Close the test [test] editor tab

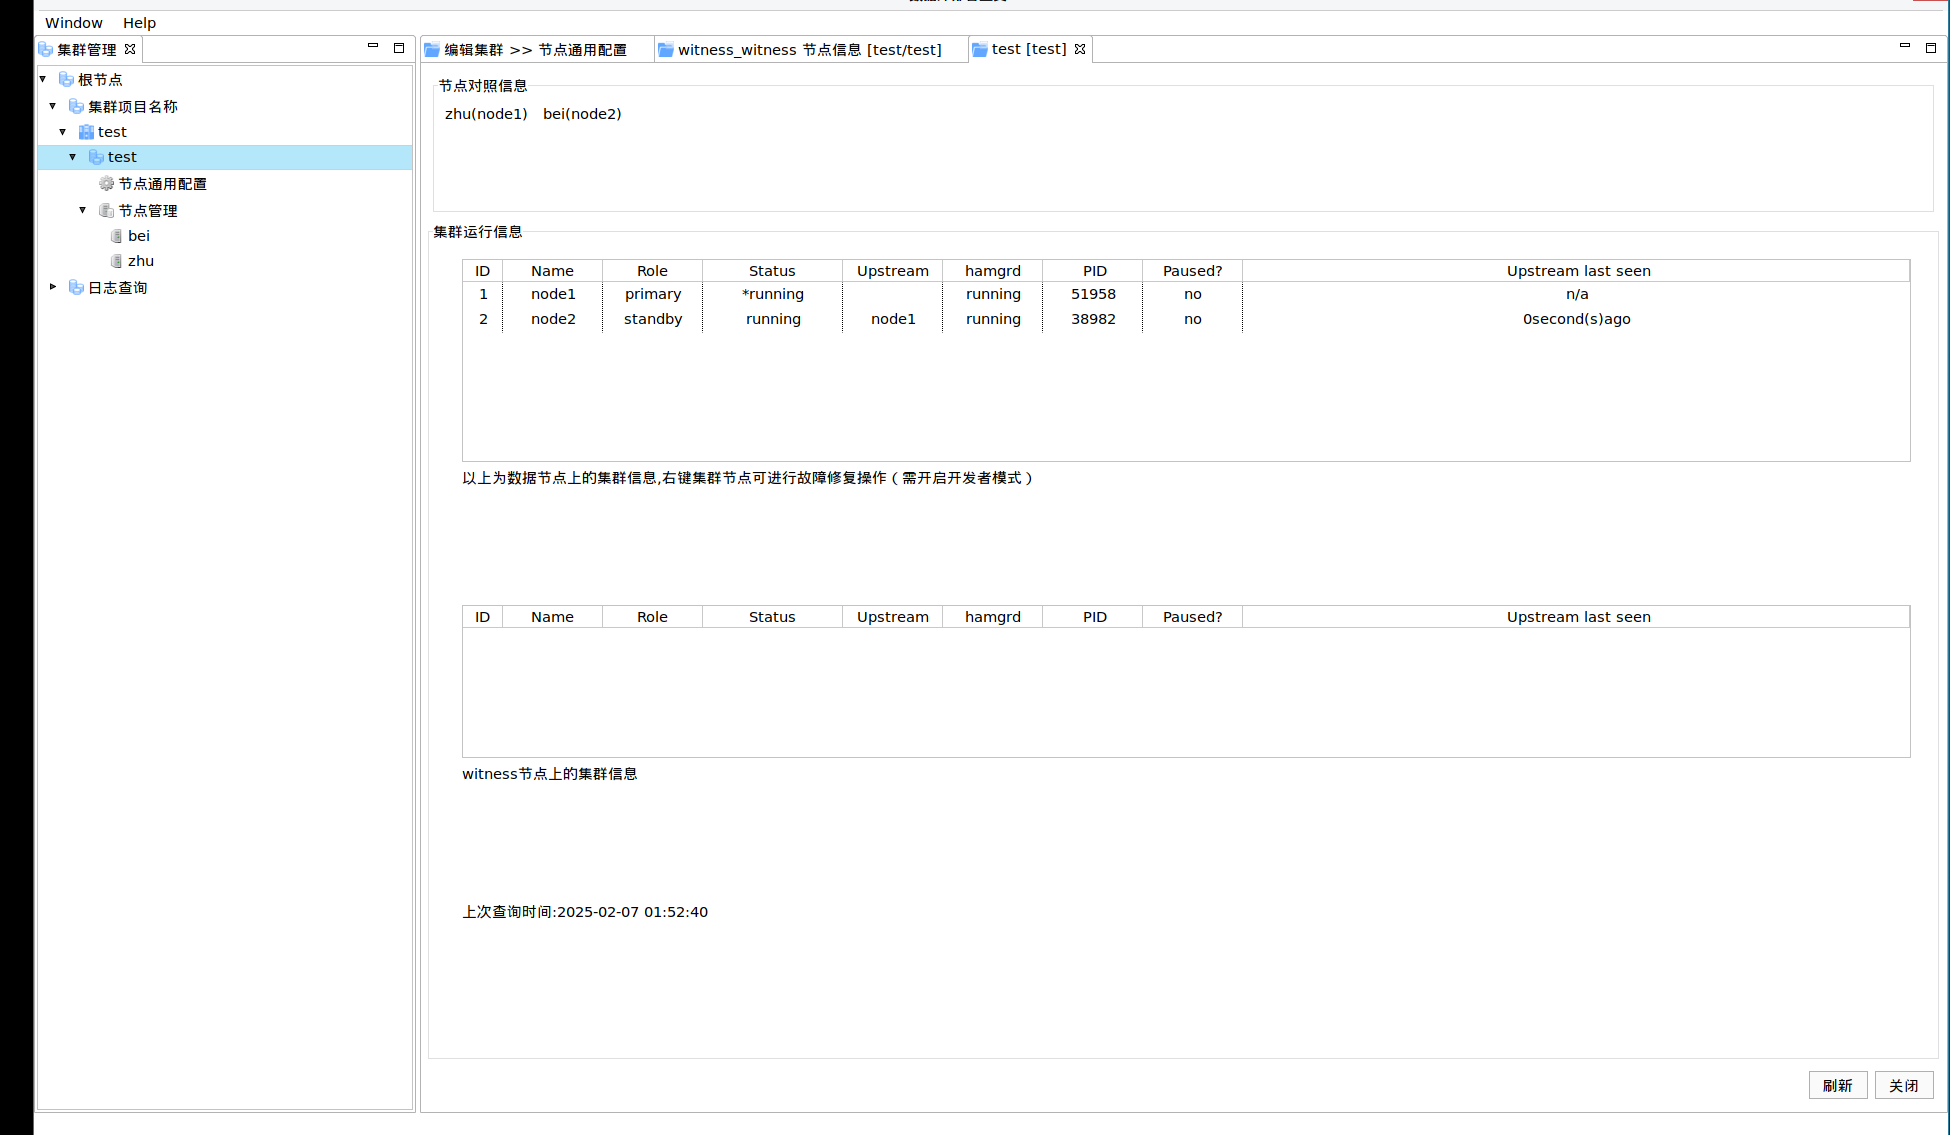1080,49
